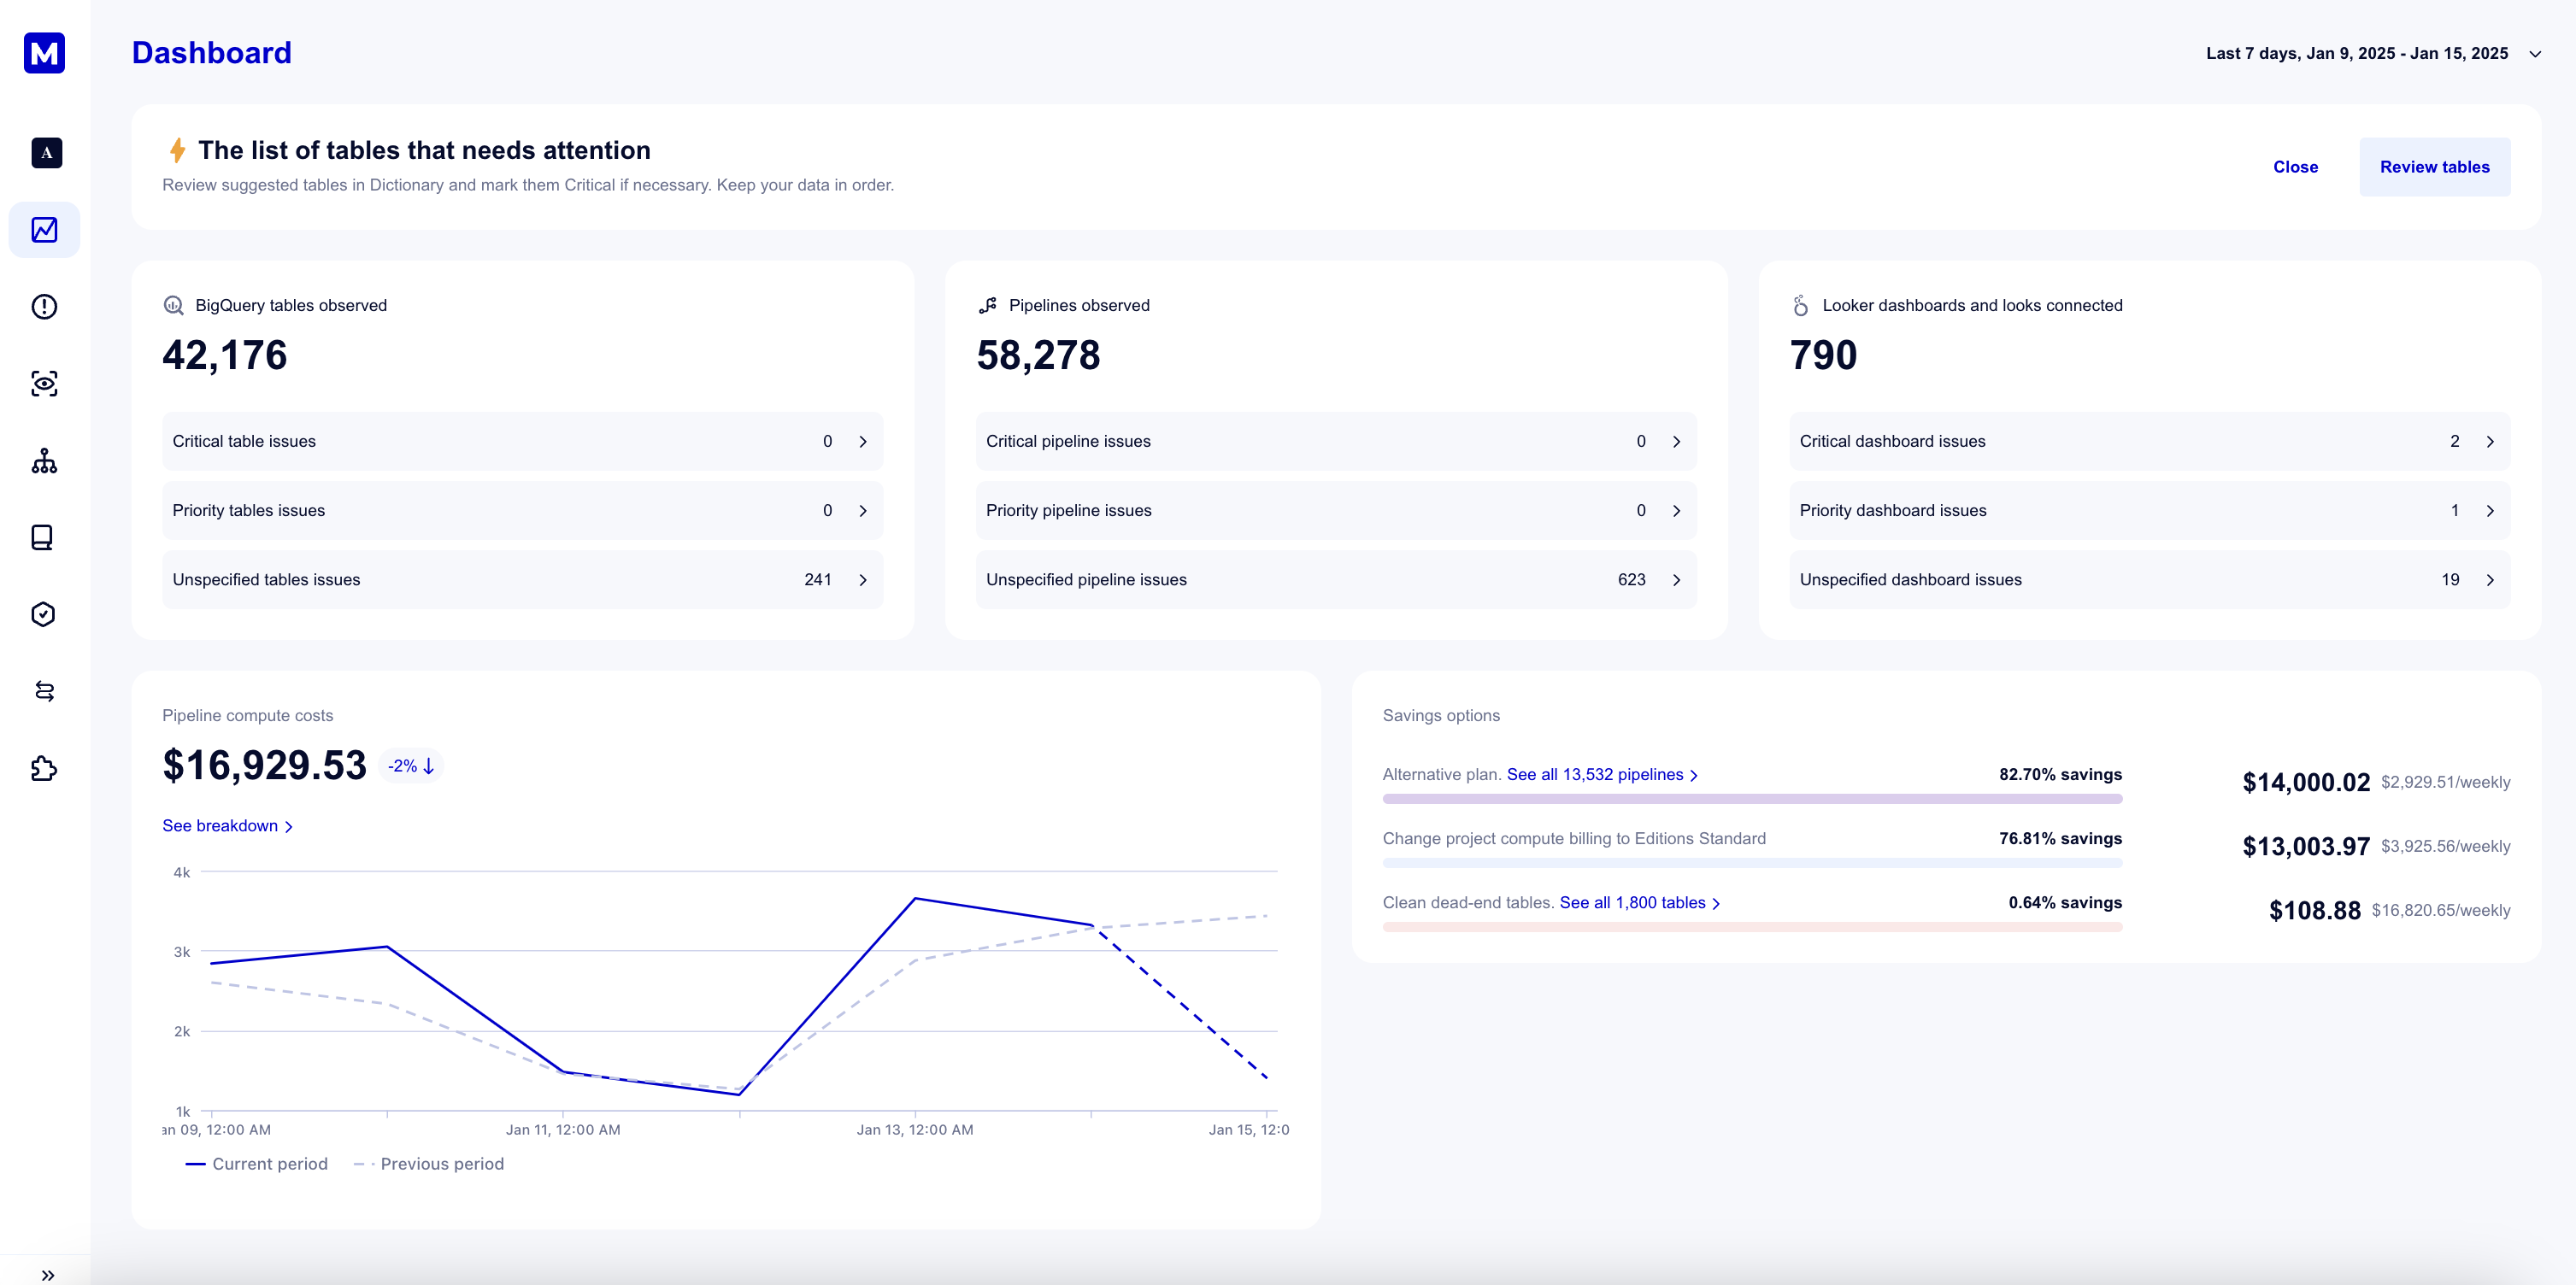Open the Unspecified pipeline issues row
This screenshot has height=1285, width=2576.
click(1335, 580)
